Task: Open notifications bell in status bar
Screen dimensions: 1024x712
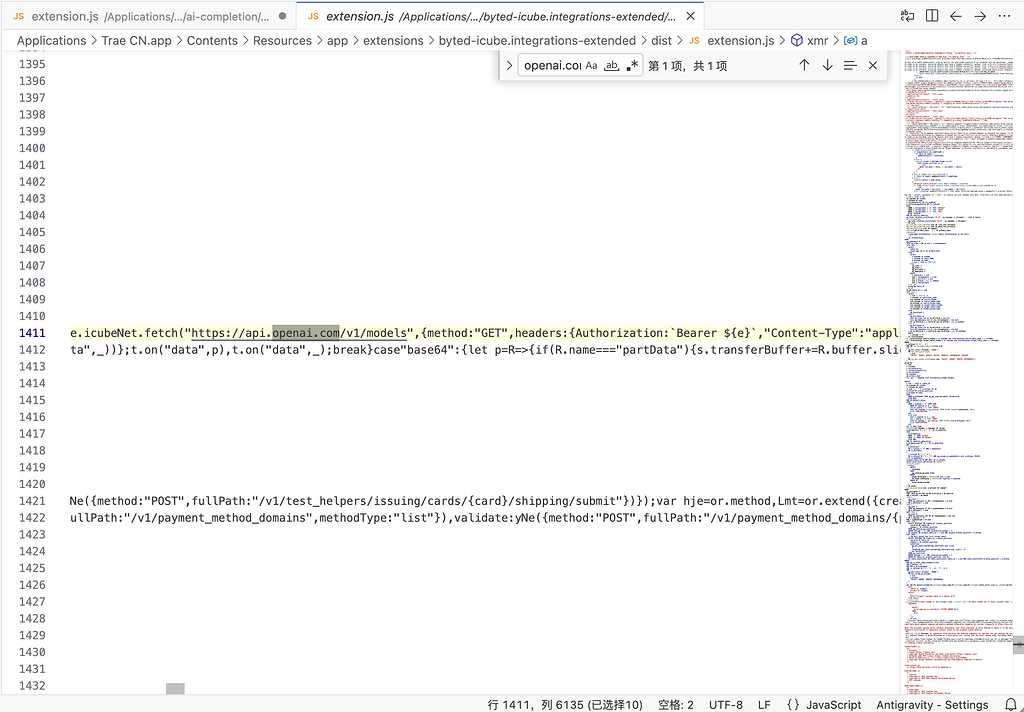Action: click(1010, 705)
